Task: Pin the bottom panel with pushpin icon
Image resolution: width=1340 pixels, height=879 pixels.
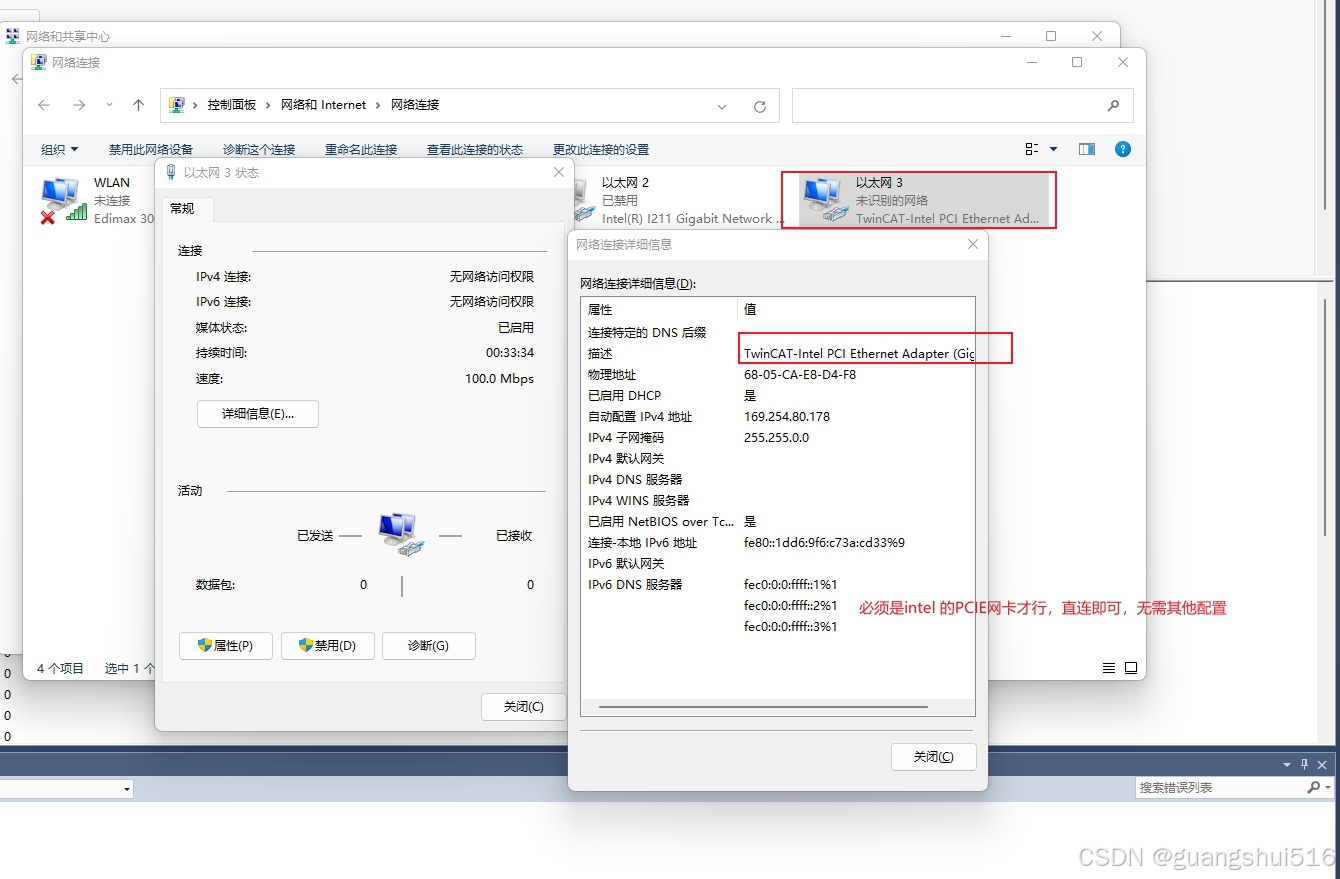Action: [x=1304, y=764]
